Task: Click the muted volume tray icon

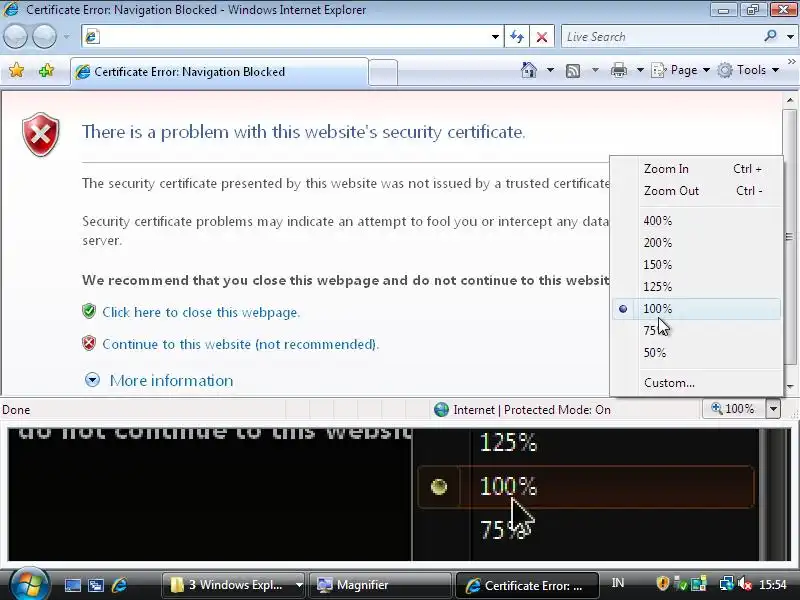Action: (x=745, y=583)
